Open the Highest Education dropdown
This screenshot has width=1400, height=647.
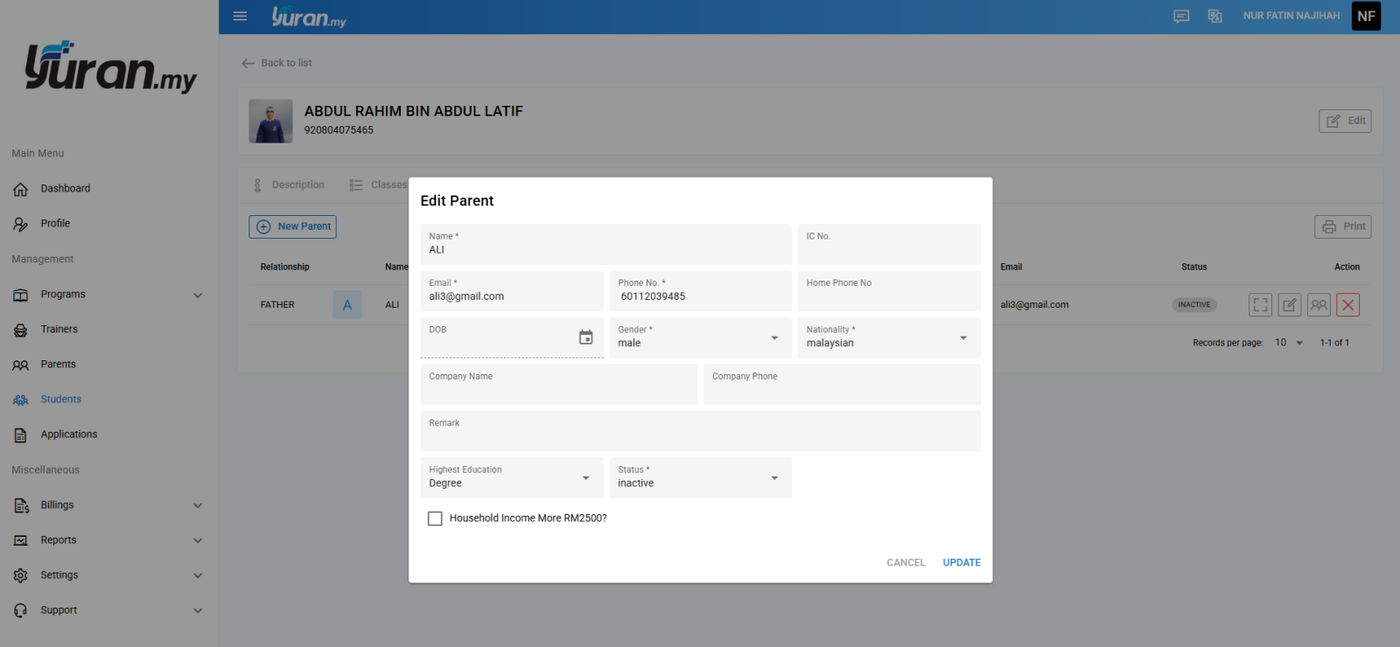tap(512, 477)
